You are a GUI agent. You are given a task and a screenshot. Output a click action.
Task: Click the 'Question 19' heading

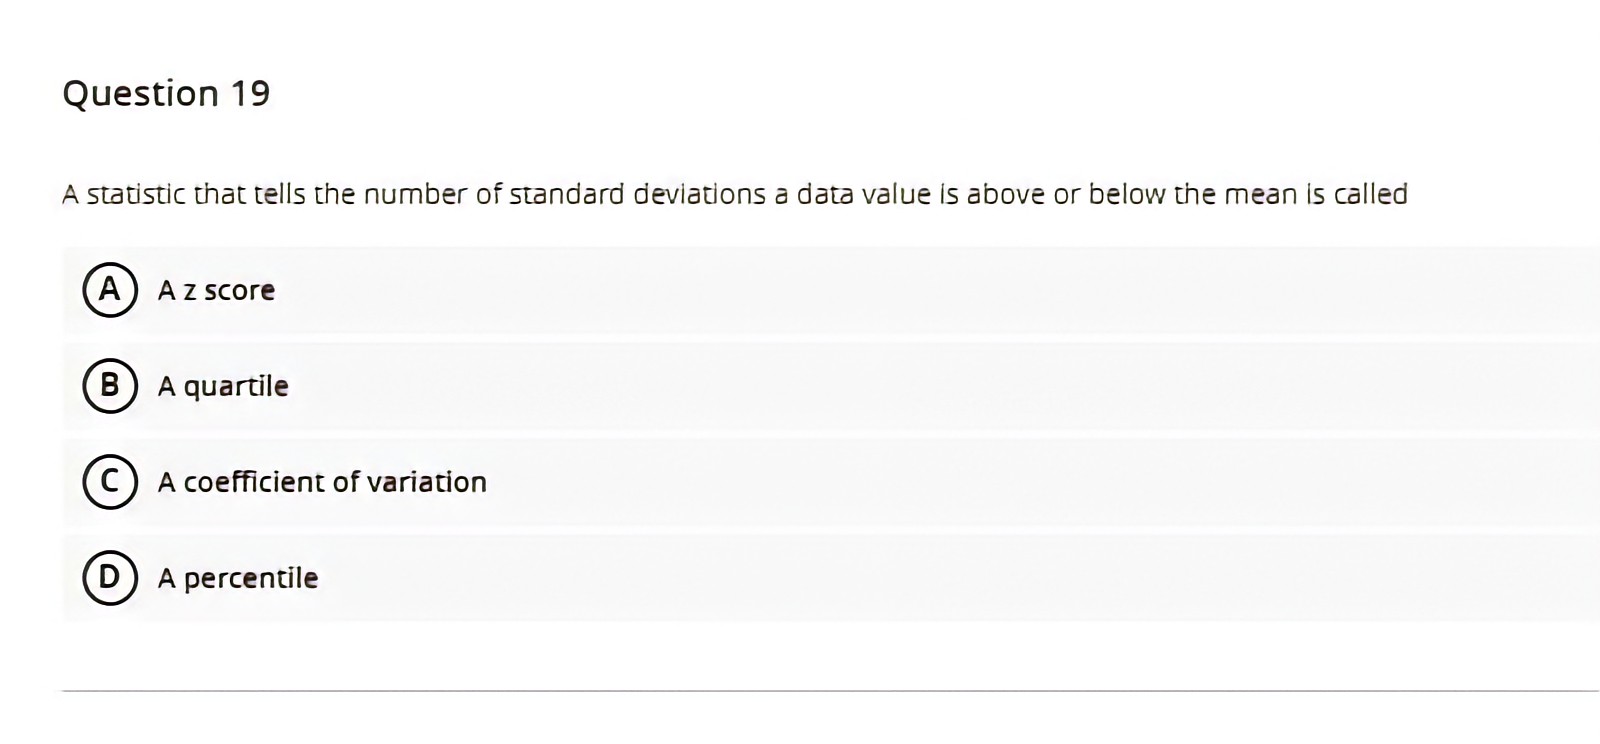click(x=166, y=93)
